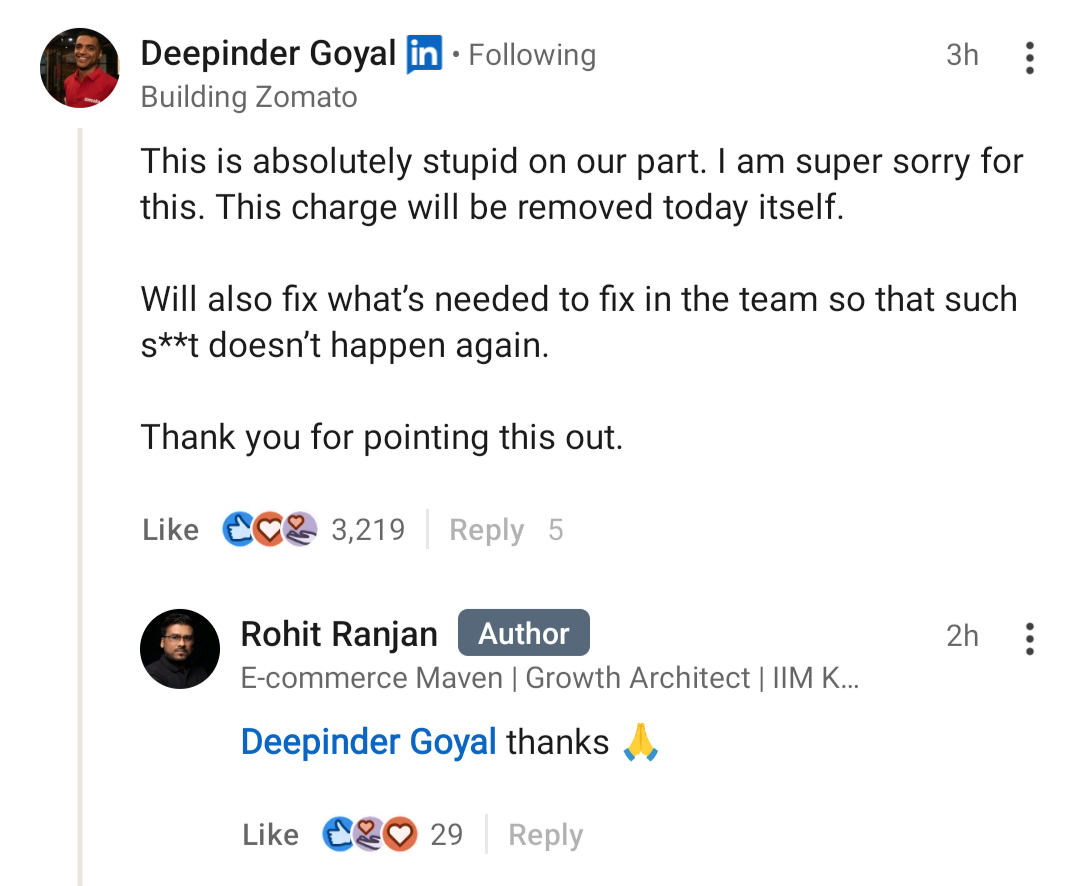1080x886 pixels.
Task: Click the Deepinder Goyal name at top
Action: pos(268,54)
